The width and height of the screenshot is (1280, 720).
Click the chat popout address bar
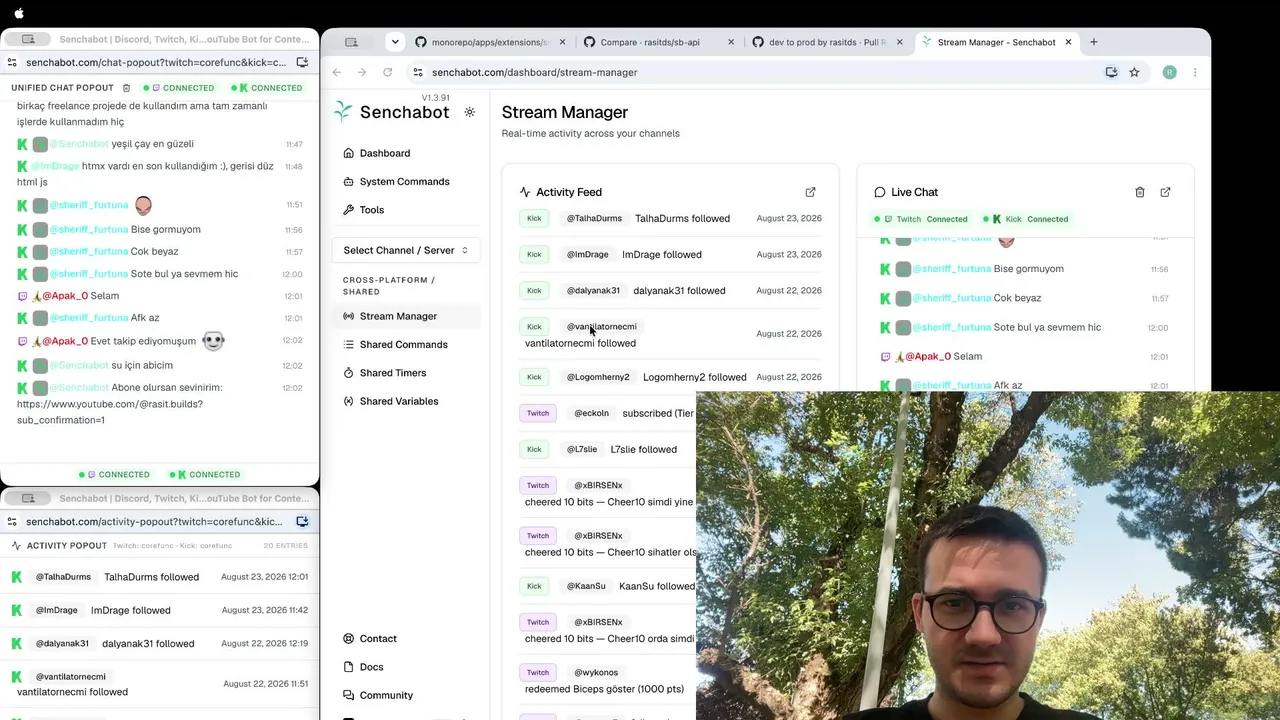click(155, 62)
